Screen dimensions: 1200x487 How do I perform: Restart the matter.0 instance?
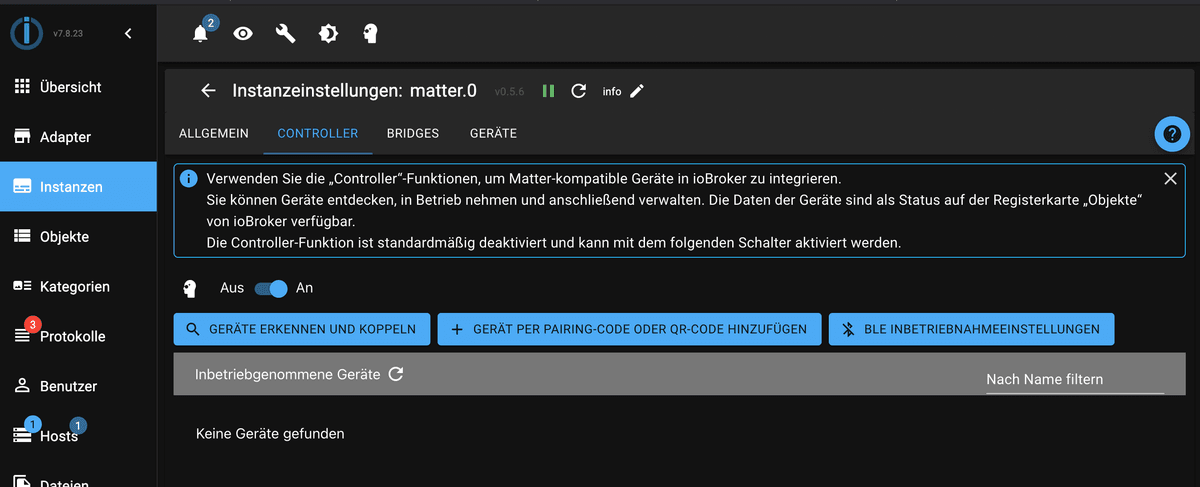click(578, 91)
